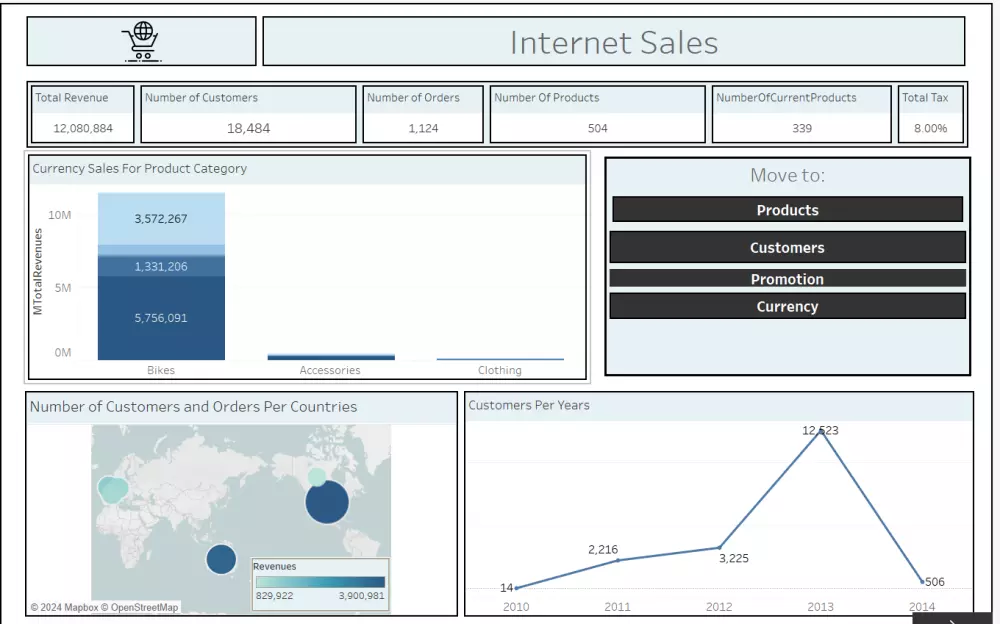Click the Internet Sales title banner
This screenshot has height=624, width=1000.
coord(614,42)
